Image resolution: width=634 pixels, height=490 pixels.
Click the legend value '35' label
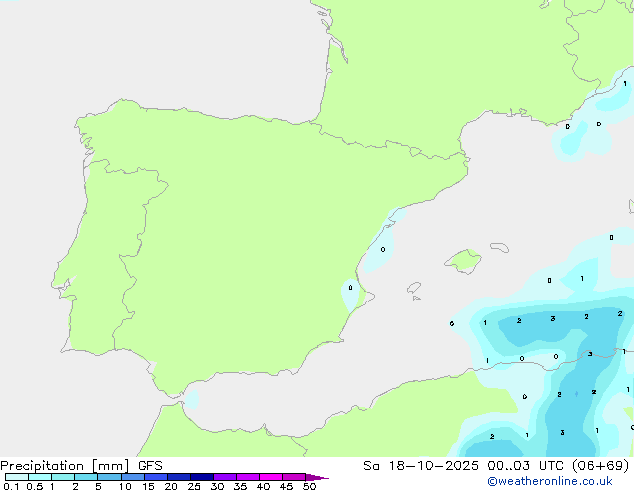[x=240, y=486]
